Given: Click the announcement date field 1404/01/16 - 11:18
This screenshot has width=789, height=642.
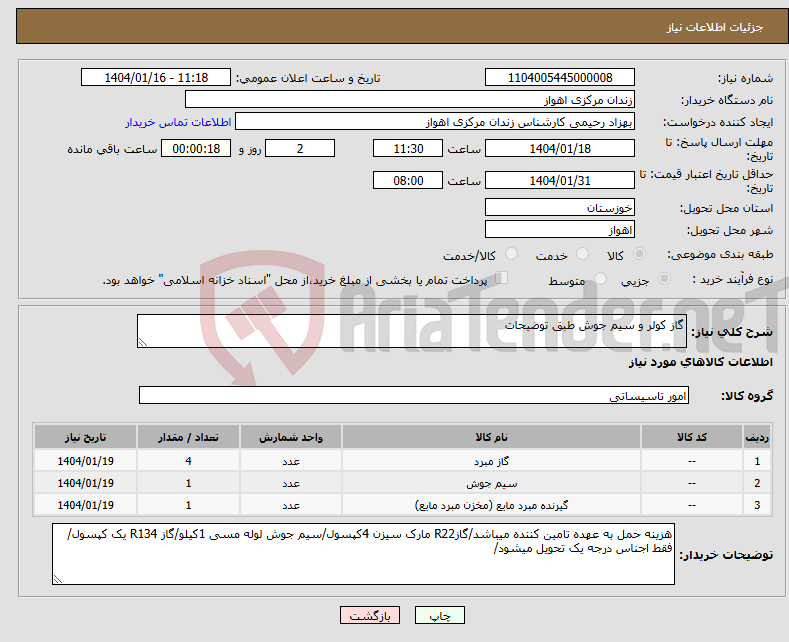Looking at the screenshot, I should 155,77.
